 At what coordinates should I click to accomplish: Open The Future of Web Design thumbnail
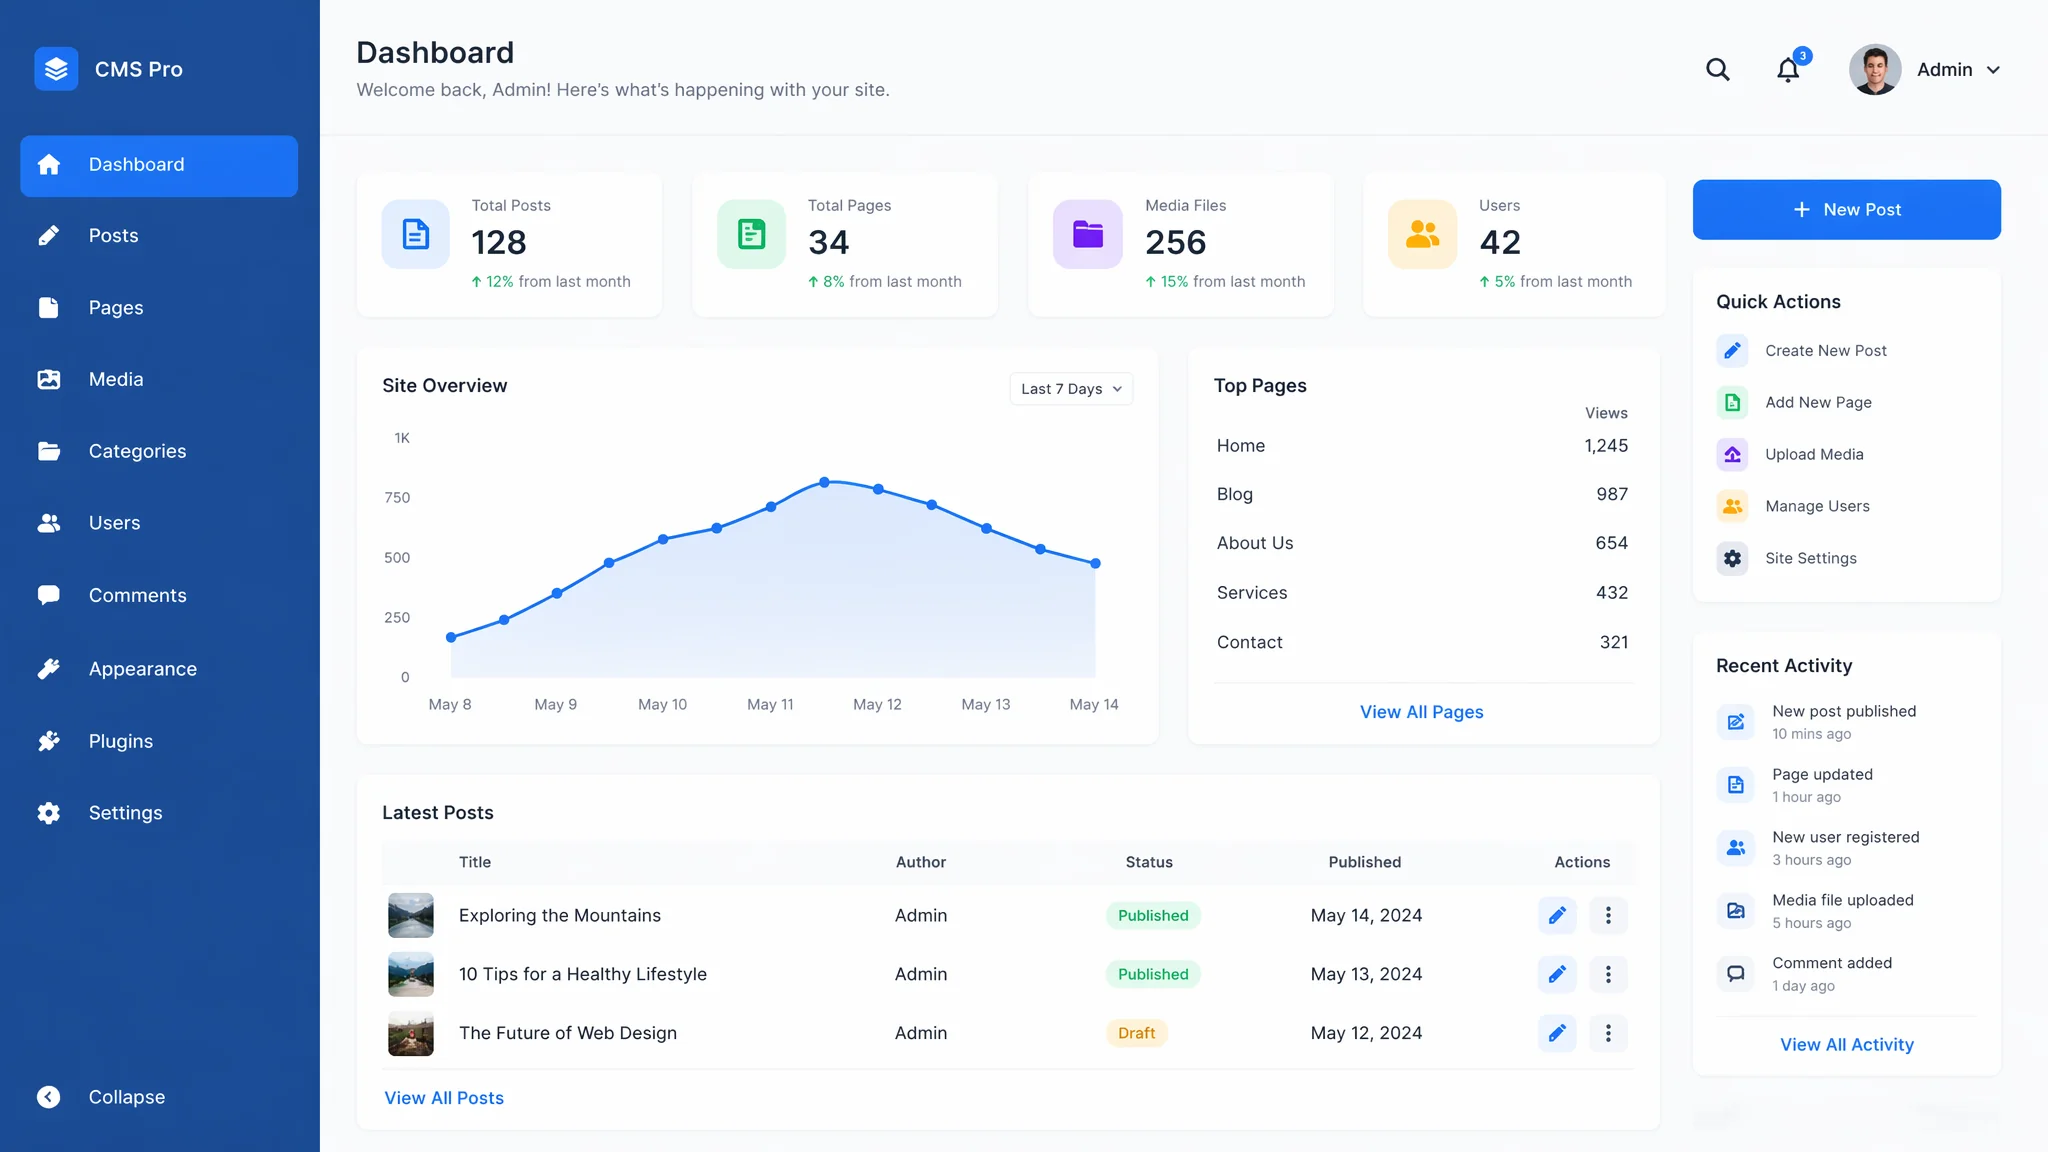(411, 1033)
